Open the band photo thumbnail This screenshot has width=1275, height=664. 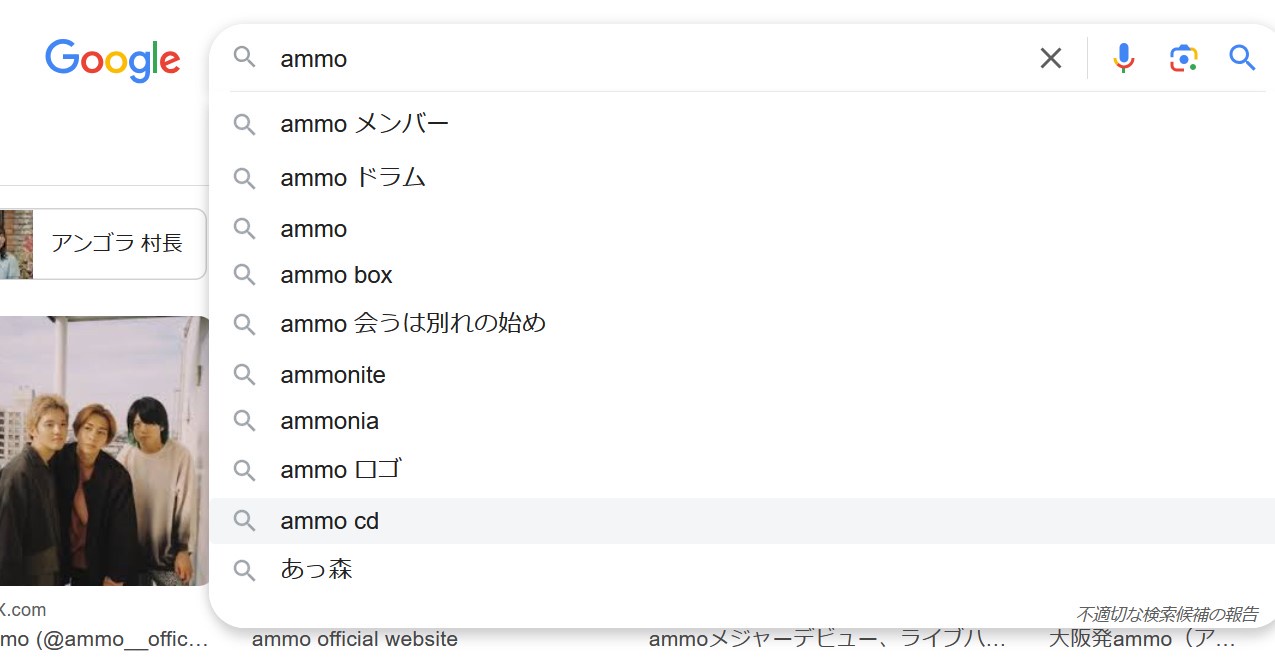click(105, 451)
